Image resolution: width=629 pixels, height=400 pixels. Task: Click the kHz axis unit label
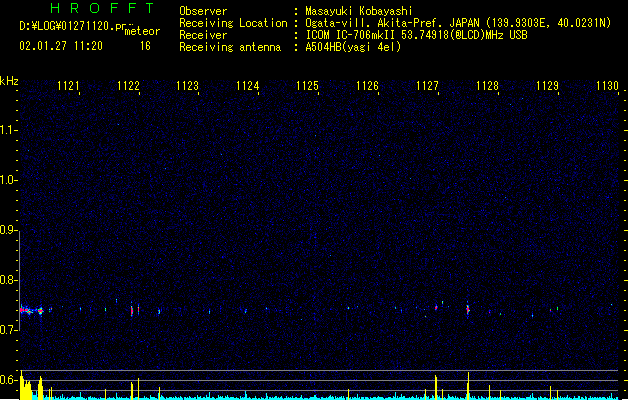9,81
